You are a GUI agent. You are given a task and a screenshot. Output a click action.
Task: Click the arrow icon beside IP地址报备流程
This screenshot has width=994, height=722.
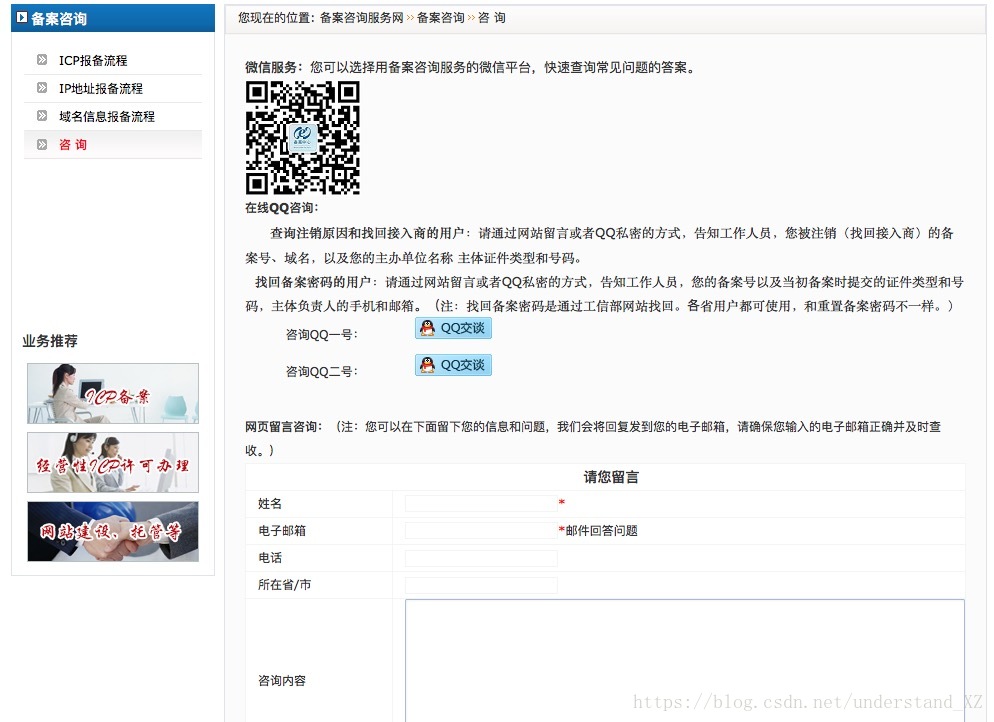pyautogui.click(x=42, y=87)
